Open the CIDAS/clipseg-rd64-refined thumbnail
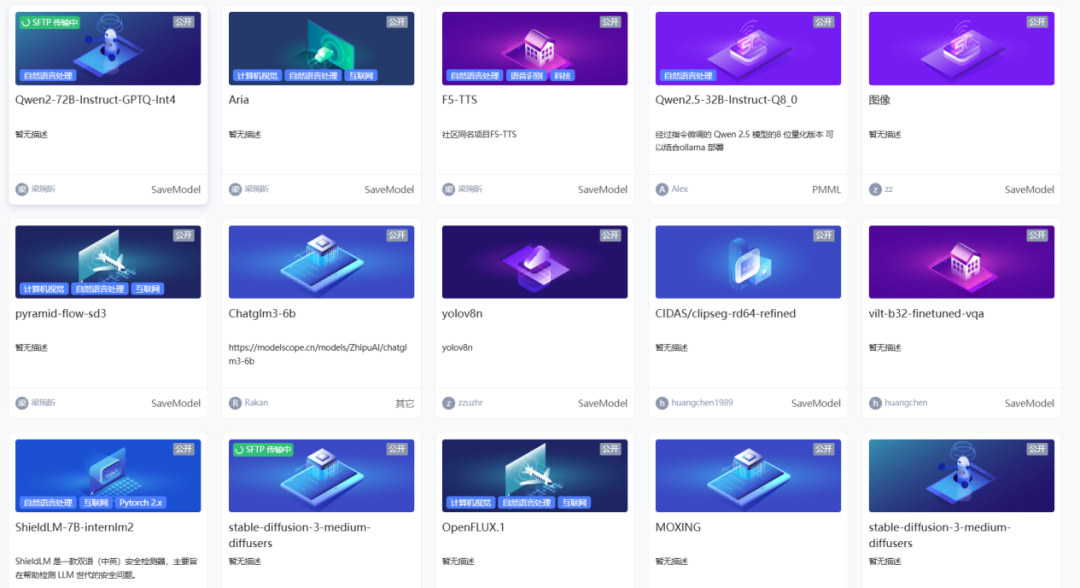This screenshot has height=588, width=1080. coord(748,262)
